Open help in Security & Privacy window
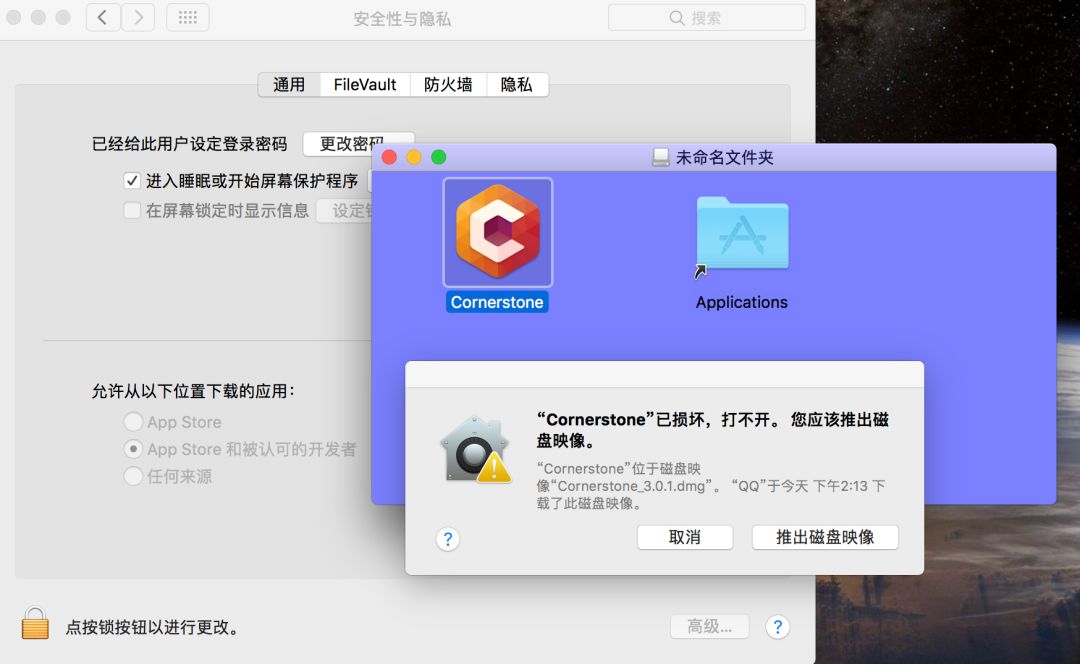 click(x=778, y=627)
